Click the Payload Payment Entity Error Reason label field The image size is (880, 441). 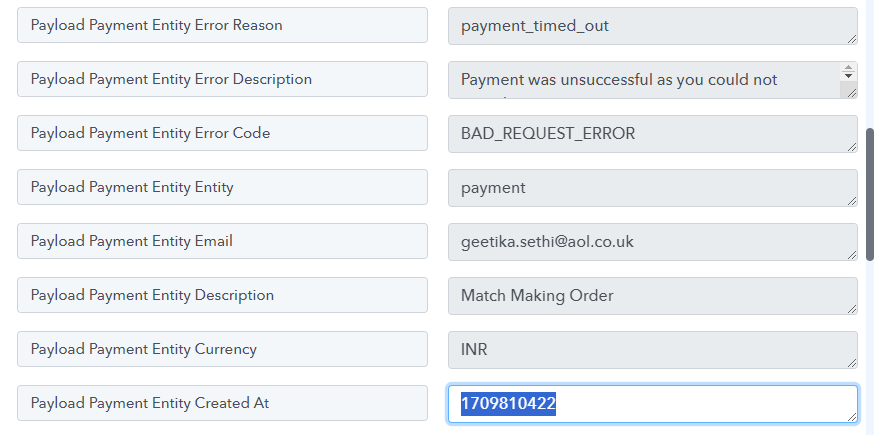(x=222, y=25)
